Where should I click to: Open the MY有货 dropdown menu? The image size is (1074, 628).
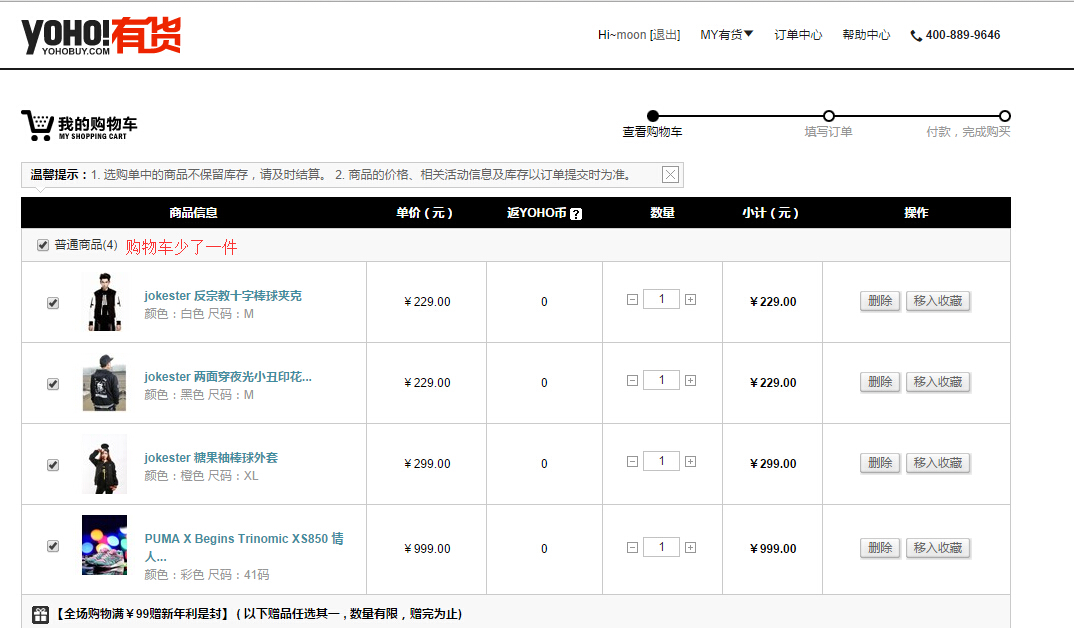coord(726,35)
